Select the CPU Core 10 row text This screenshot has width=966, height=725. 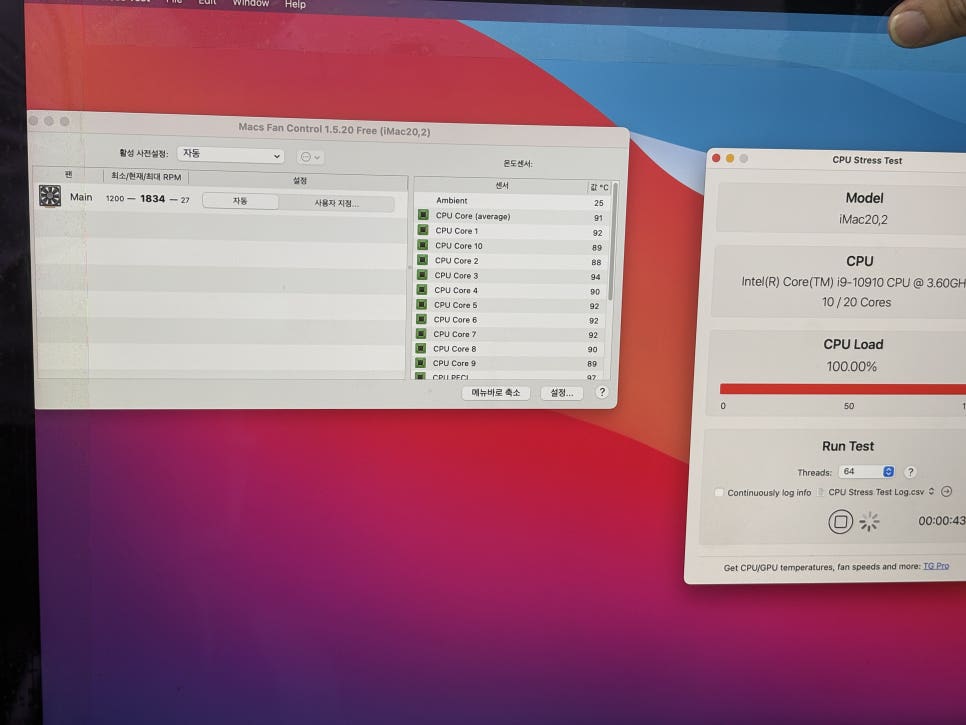(459, 245)
